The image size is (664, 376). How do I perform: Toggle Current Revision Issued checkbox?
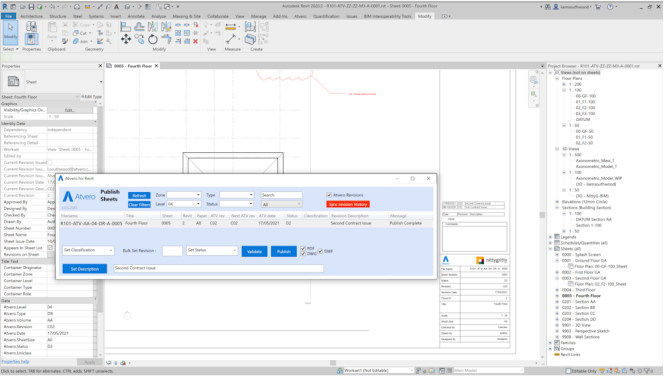(x=50, y=162)
